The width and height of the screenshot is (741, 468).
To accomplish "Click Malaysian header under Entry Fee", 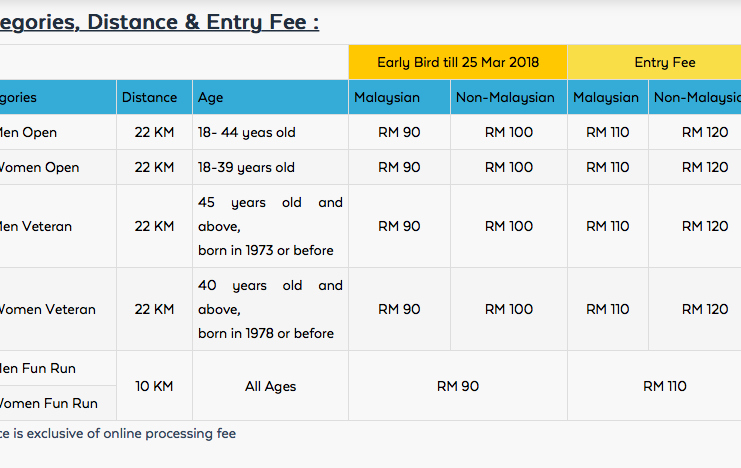I will point(606,98).
